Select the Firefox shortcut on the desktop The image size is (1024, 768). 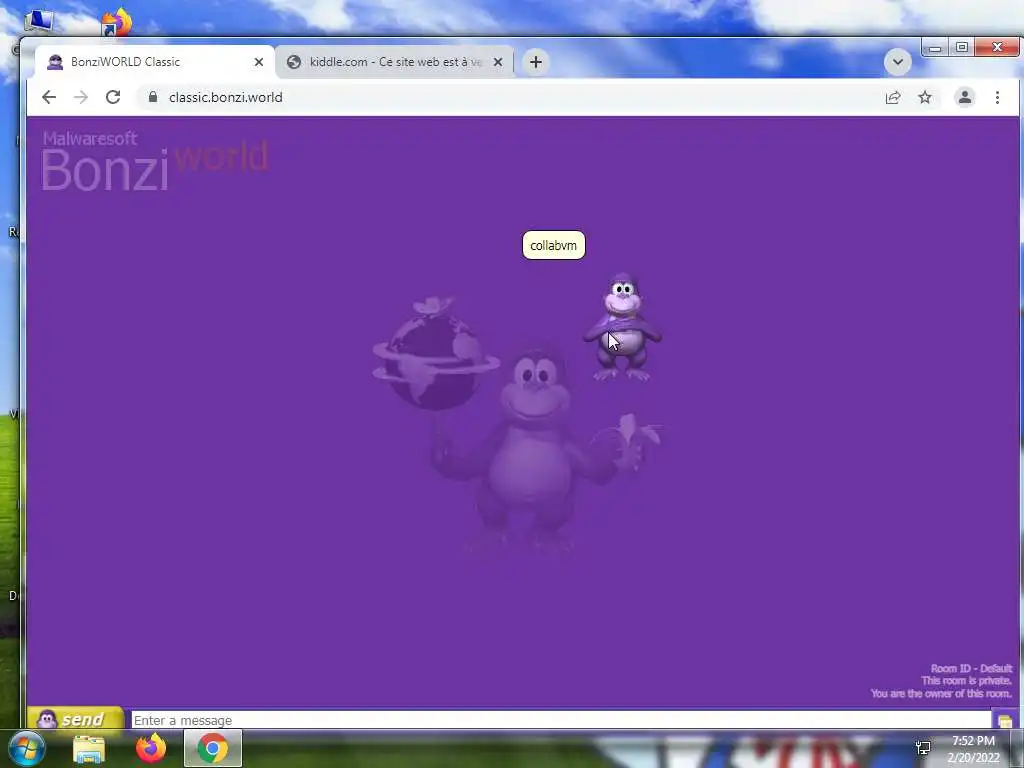tap(117, 20)
